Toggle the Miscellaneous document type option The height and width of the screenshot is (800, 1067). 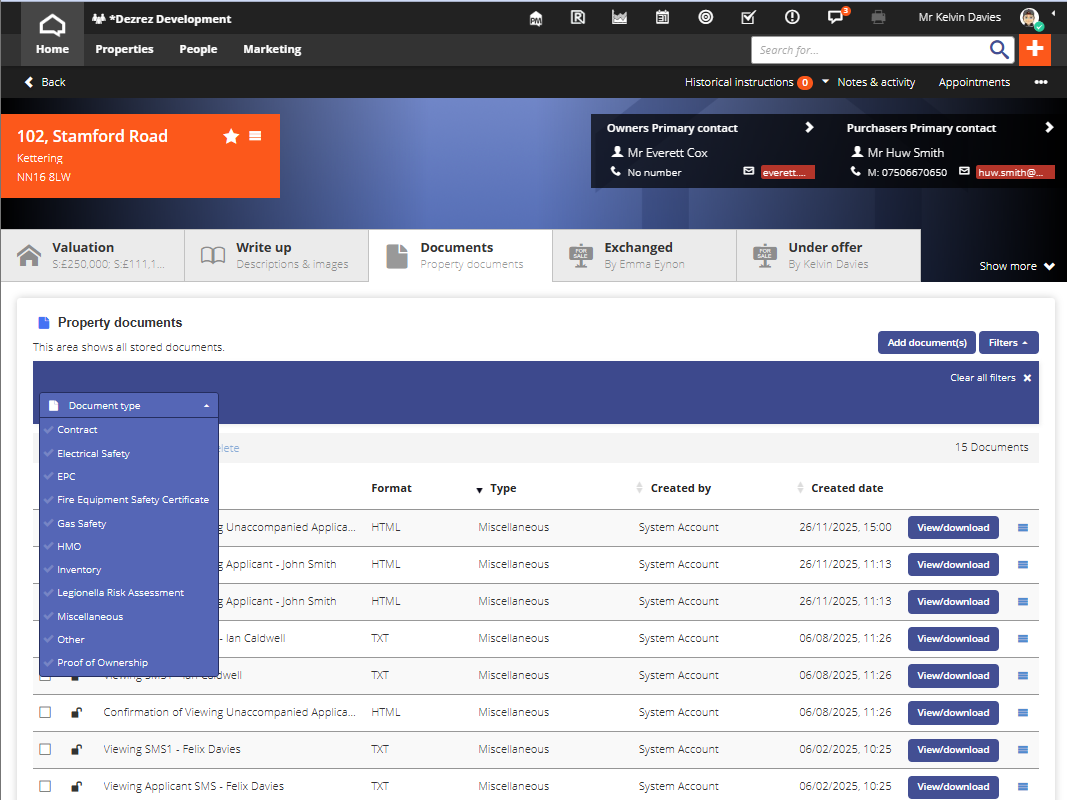pos(90,616)
